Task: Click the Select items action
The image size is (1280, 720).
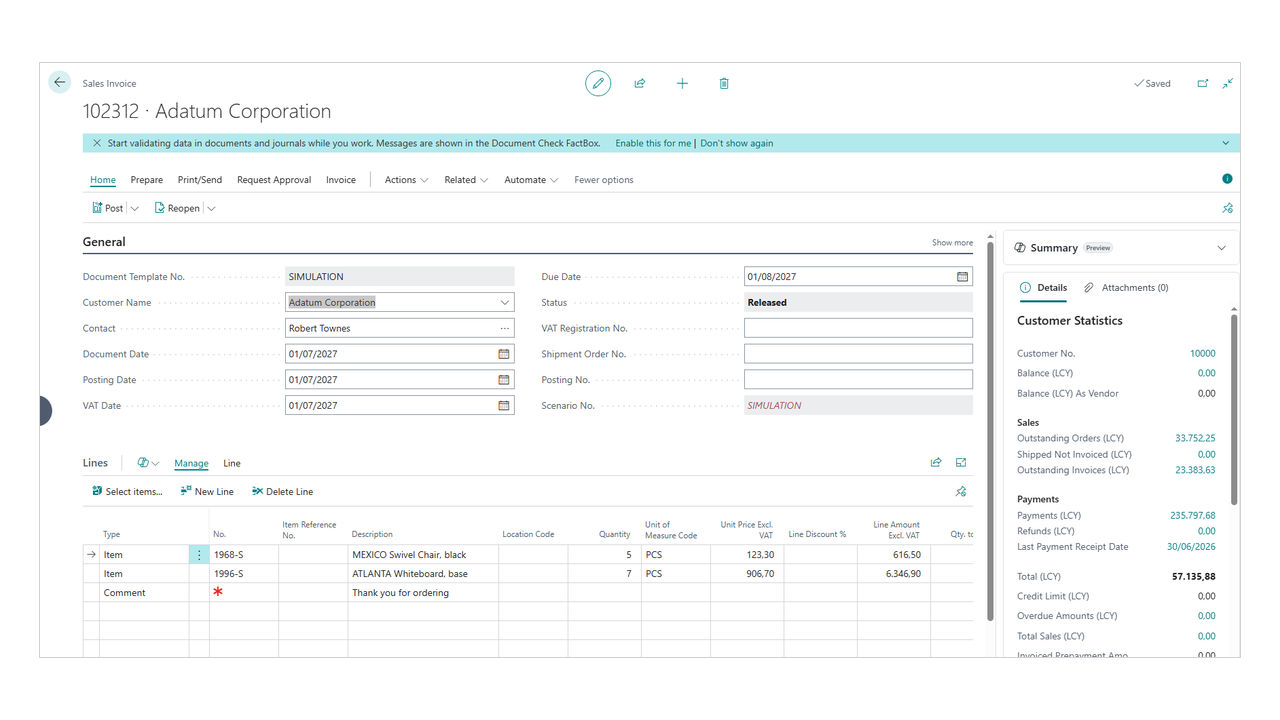Action: click(x=127, y=492)
